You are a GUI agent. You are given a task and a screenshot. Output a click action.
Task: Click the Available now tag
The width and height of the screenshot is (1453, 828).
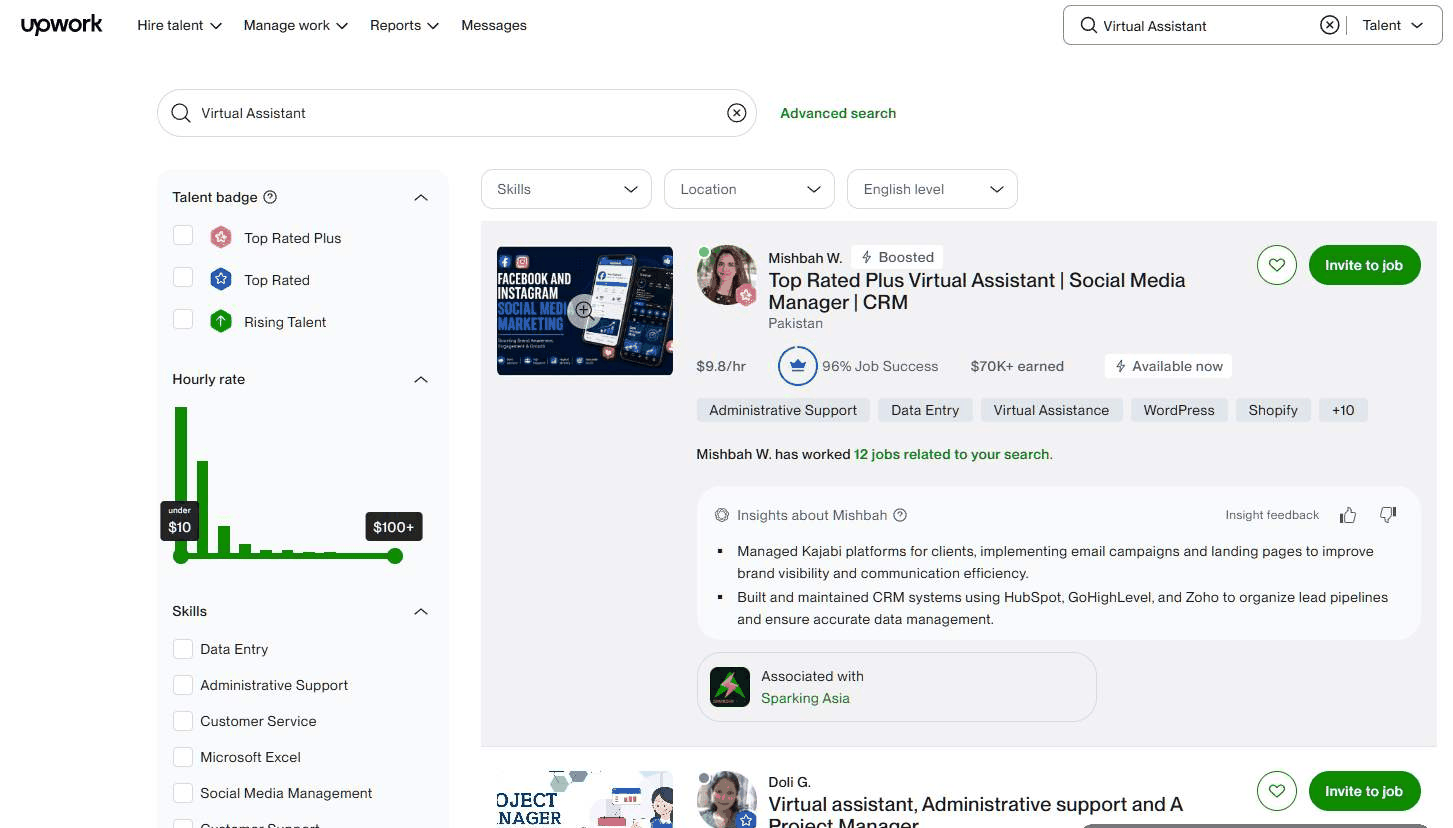(1168, 366)
